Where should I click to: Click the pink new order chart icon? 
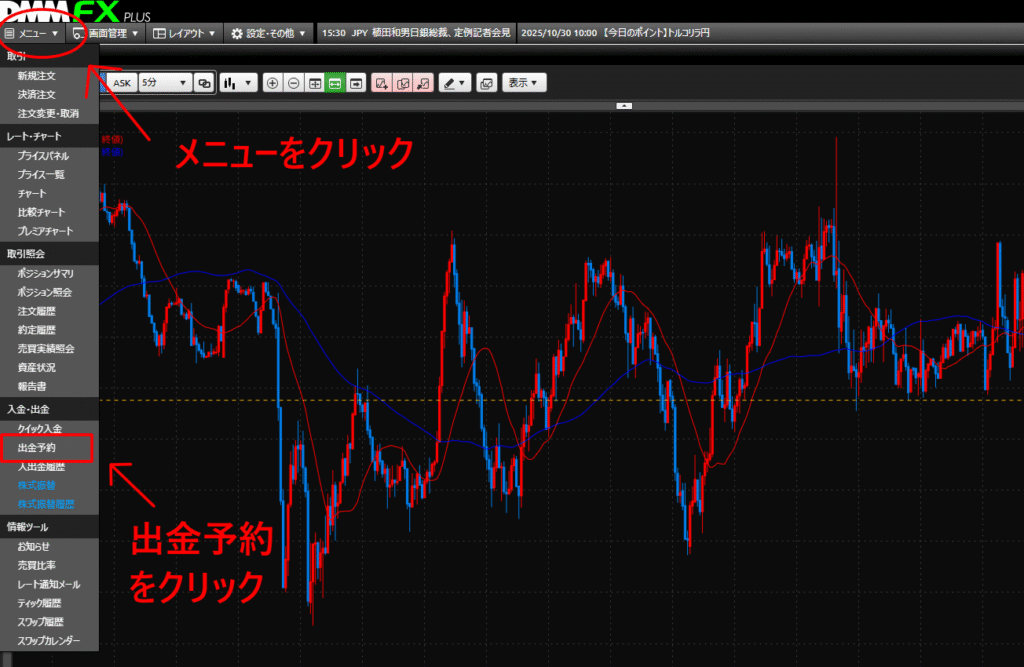click(x=381, y=83)
